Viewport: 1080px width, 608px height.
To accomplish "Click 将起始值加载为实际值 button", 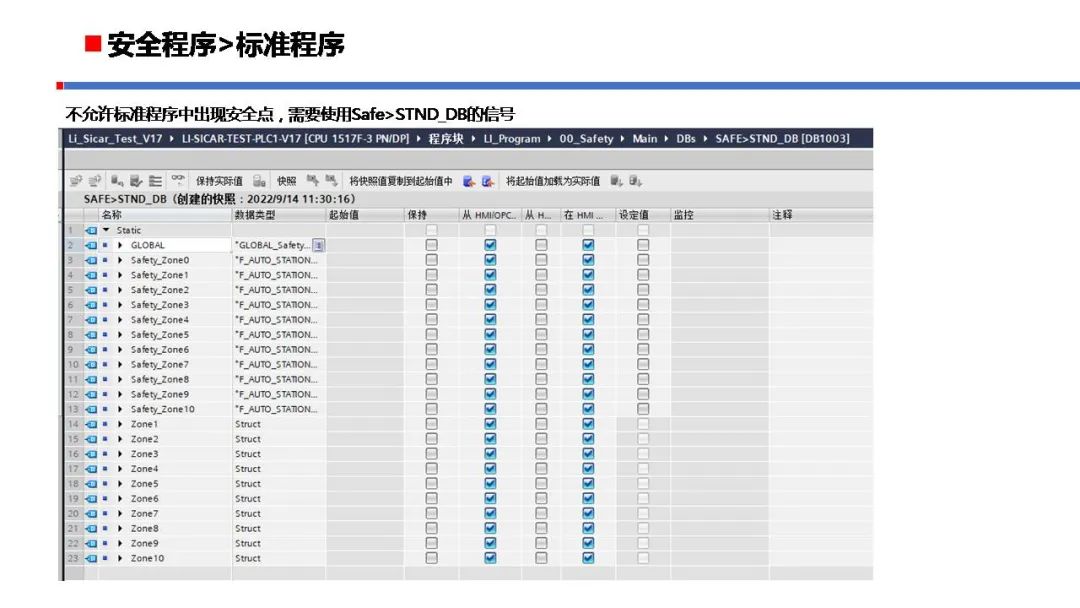I will point(552,181).
